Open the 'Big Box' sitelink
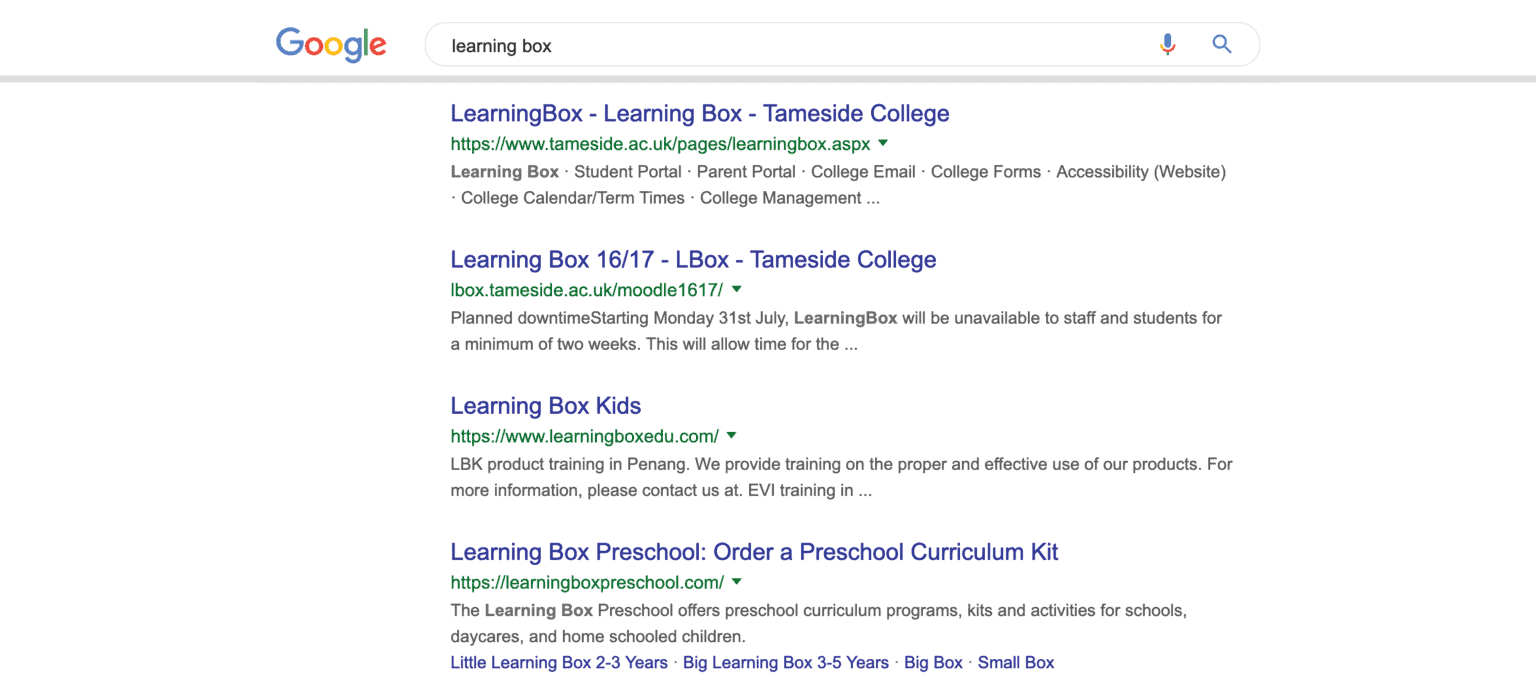1536x697 pixels. pos(933,663)
